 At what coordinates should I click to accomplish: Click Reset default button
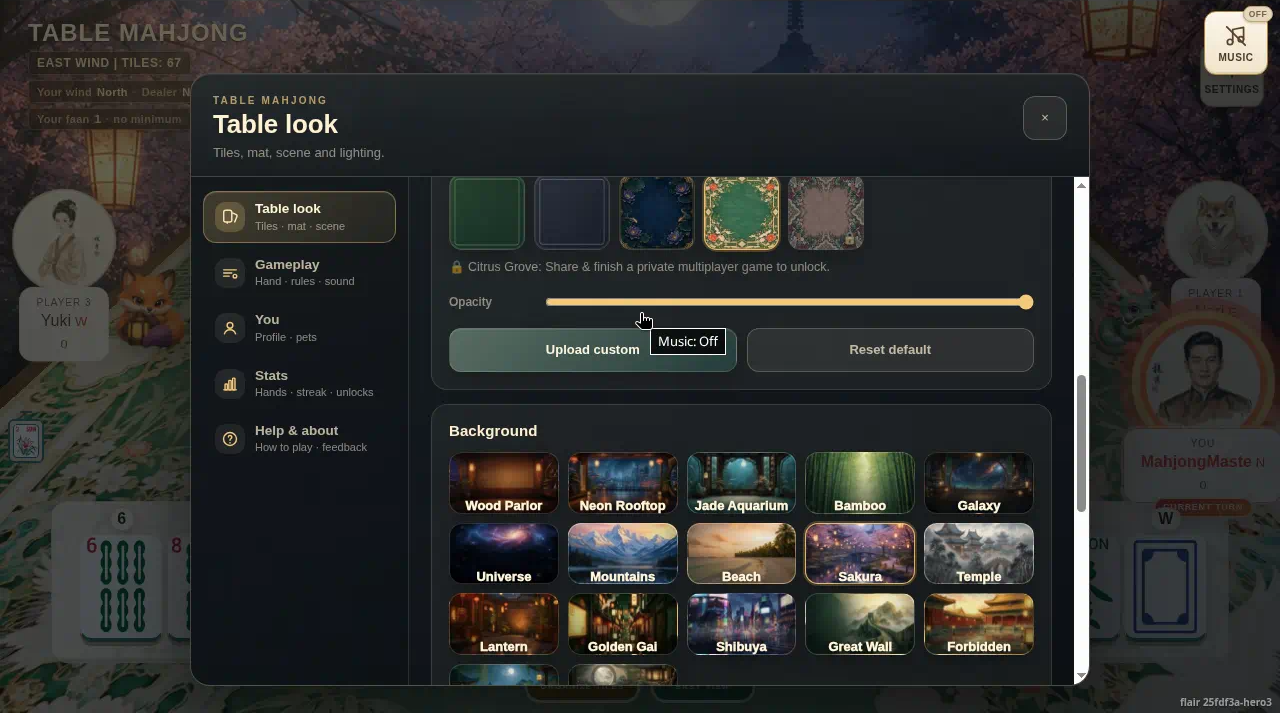pyautogui.click(x=890, y=350)
